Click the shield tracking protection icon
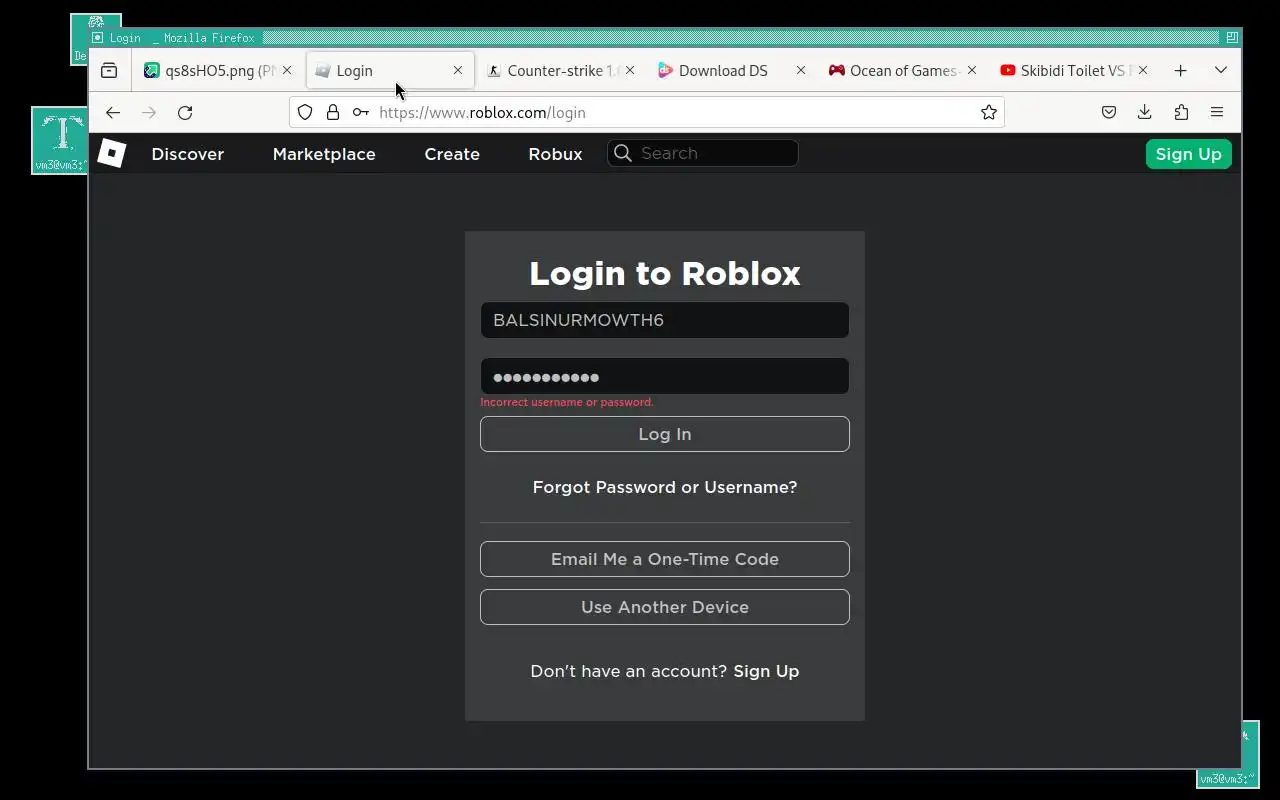This screenshot has width=1280, height=800. point(305,112)
